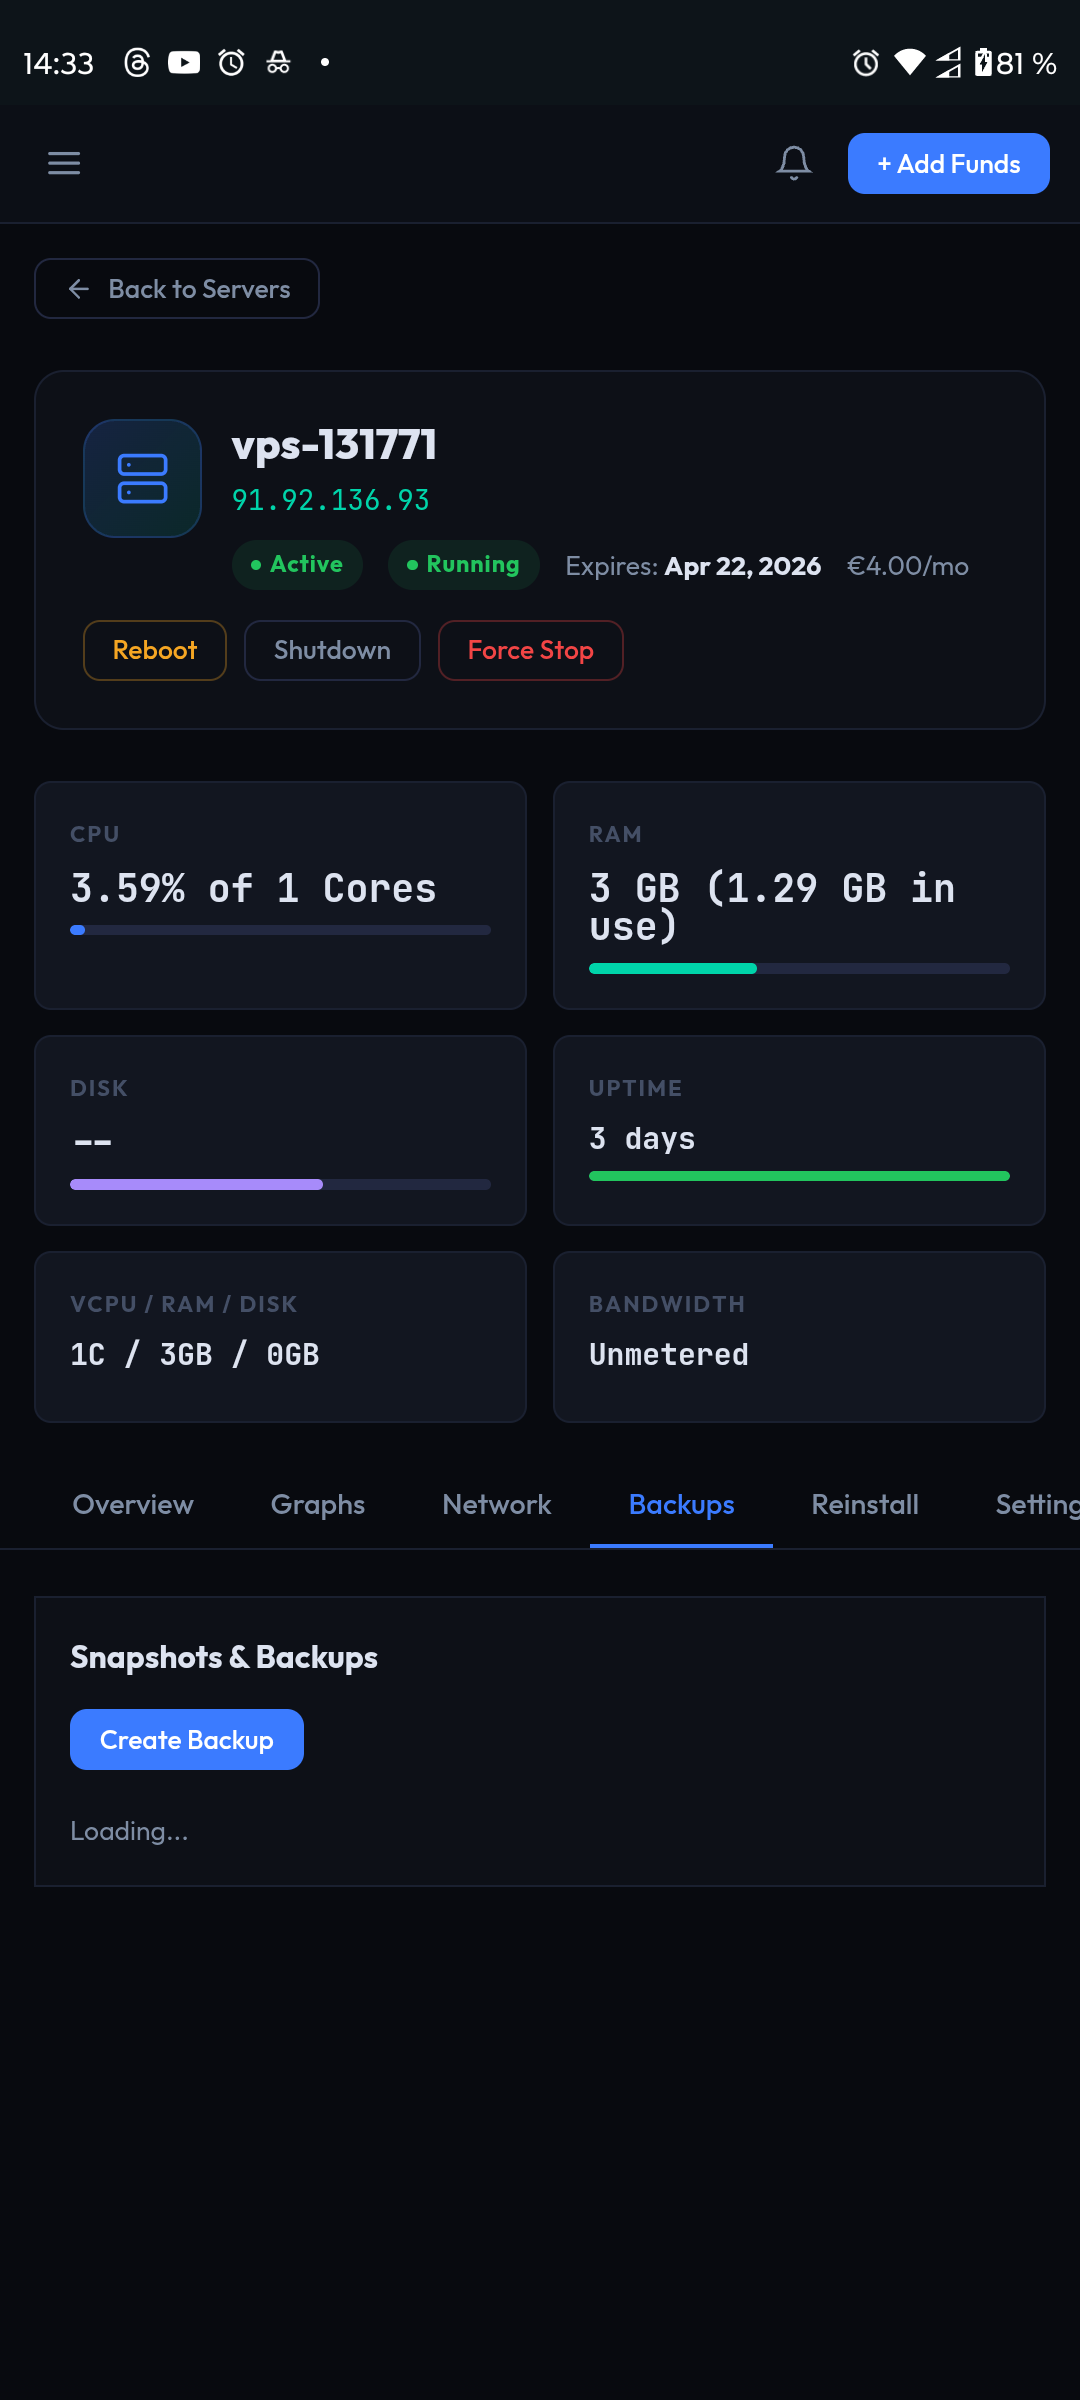The width and height of the screenshot is (1080, 2400).
Task: Click the server IP address 91.92.136.93
Action: [x=331, y=500]
